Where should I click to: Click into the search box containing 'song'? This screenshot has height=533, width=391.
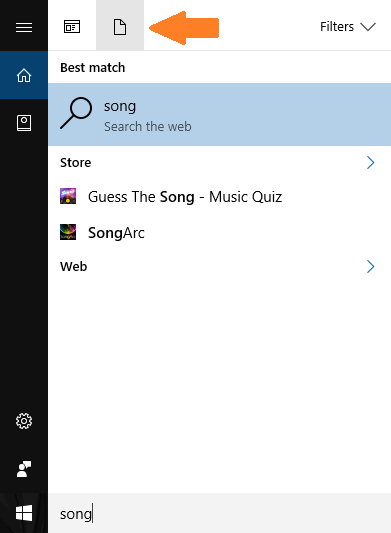click(220, 513)
